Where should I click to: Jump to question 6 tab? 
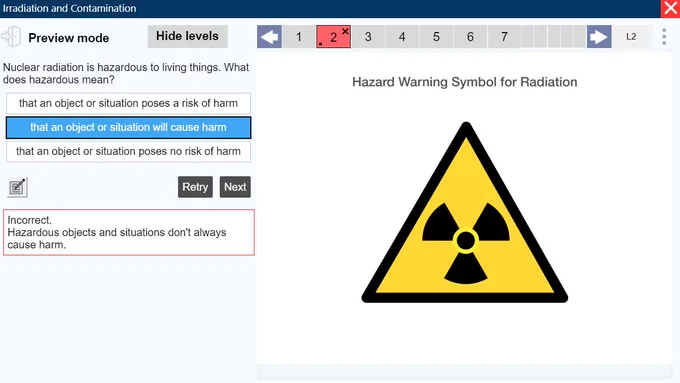[x=470, y=37]
